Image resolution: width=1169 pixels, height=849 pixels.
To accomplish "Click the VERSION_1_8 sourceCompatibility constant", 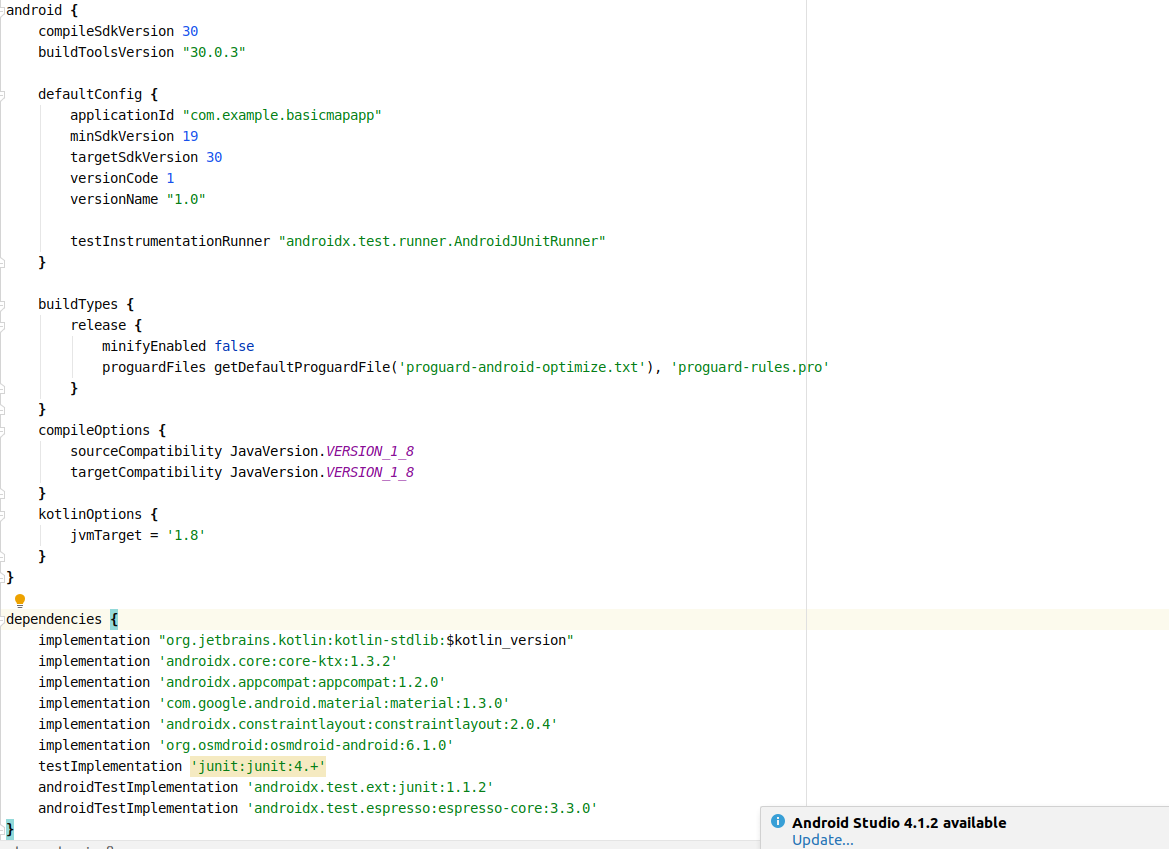I will click(x=369, y=451).
